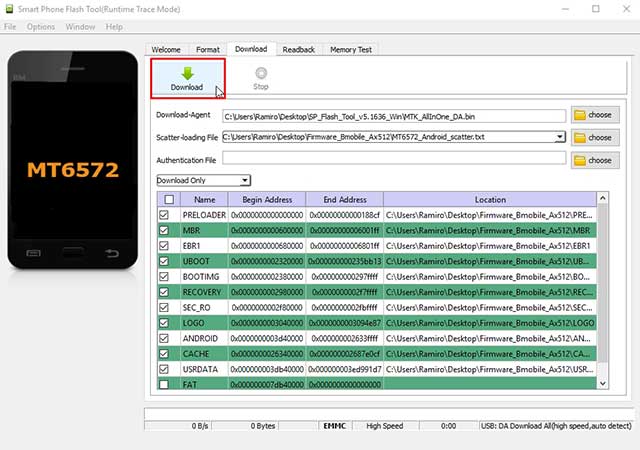Screen dimensions: 640x450
Task: Open the Help menu
Action: pyautogui.click(x=114, y=27)
